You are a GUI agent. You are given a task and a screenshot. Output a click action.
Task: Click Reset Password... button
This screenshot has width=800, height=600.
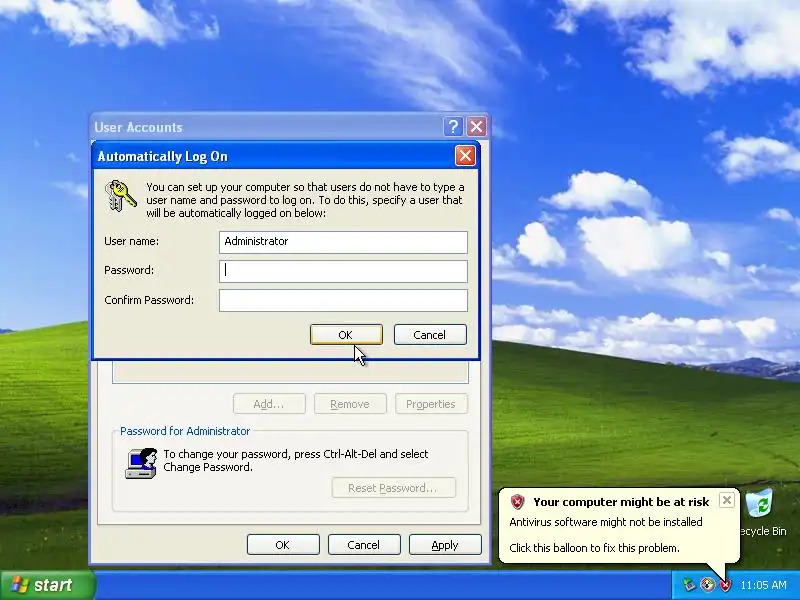393,488
